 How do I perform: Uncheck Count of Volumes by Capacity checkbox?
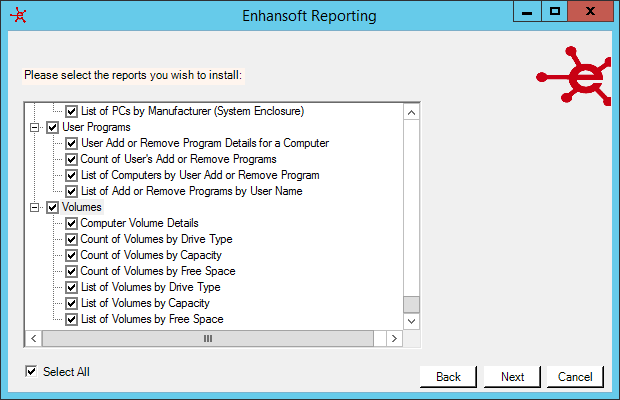point(71,255)
